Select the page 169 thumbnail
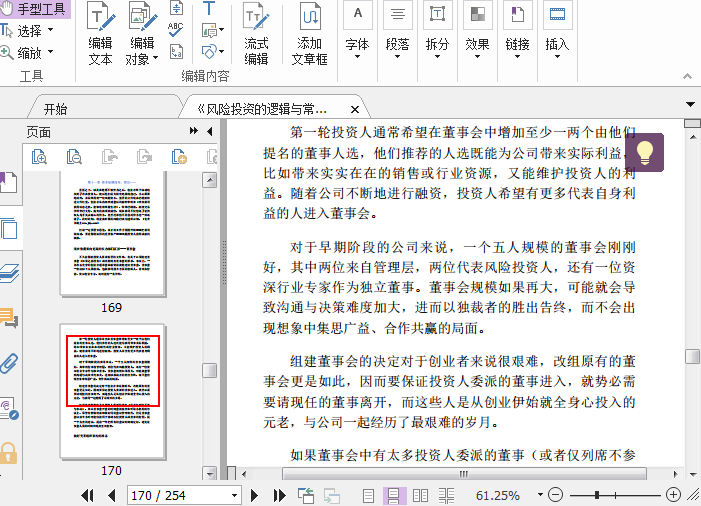Screen dimensions: 701x506 pyautogui.click(x=112, y=233)
